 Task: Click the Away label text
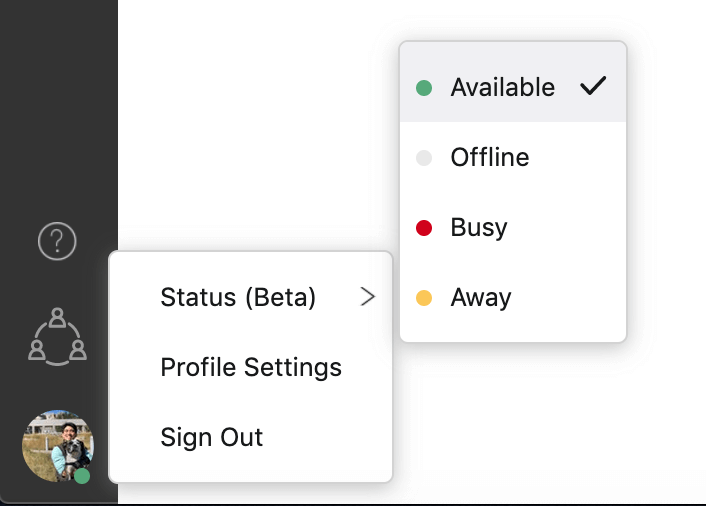pyautogui.click(x=481, y=298)
